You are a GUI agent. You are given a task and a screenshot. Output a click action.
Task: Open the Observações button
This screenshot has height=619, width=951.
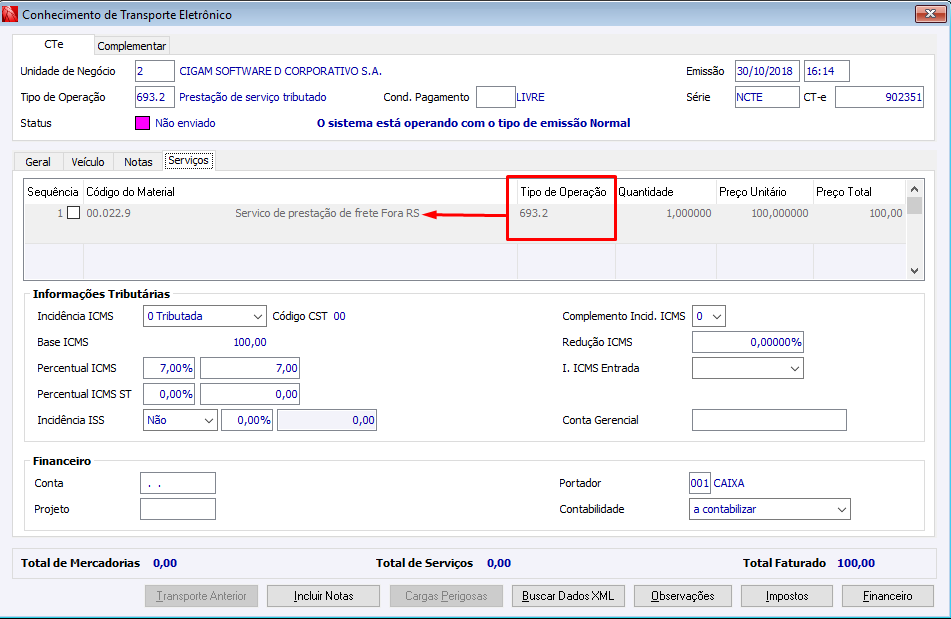click(682, 596)
